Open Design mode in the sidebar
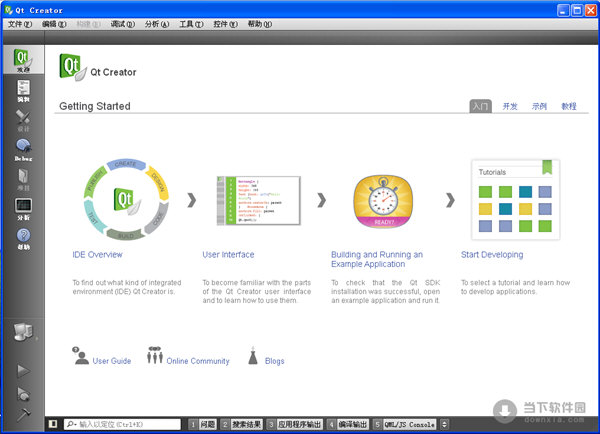The image size is (600, 434). coord(23,121)
